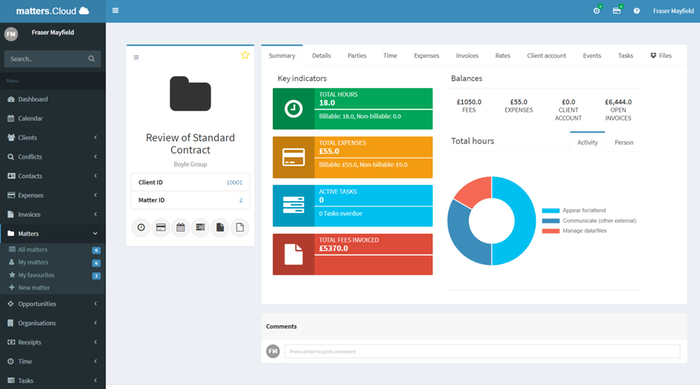Screen dimensions: 700x389
Task: Click the record time clock button on matter card
Action: (x=141, y=227)
